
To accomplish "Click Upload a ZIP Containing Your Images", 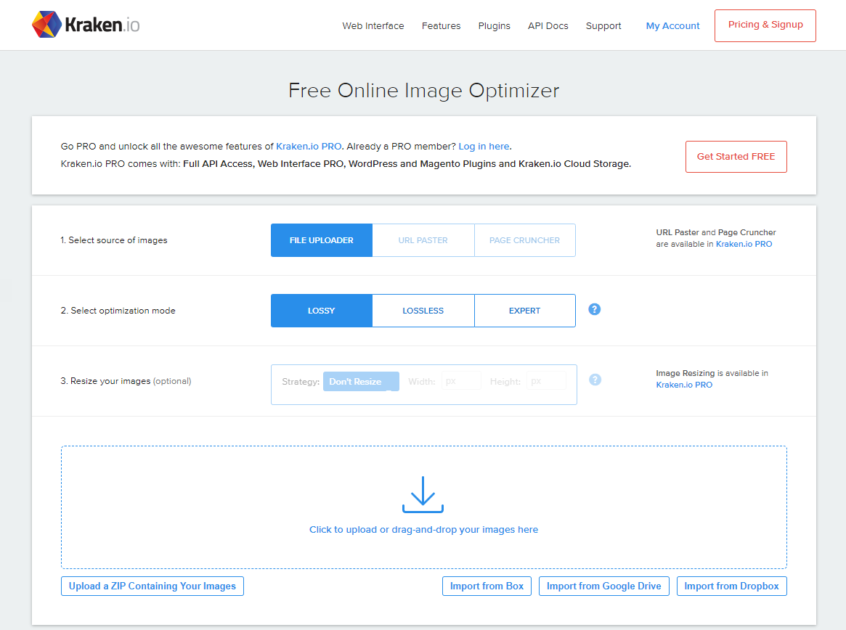I will pyautogui.click(x=152, y=586).
